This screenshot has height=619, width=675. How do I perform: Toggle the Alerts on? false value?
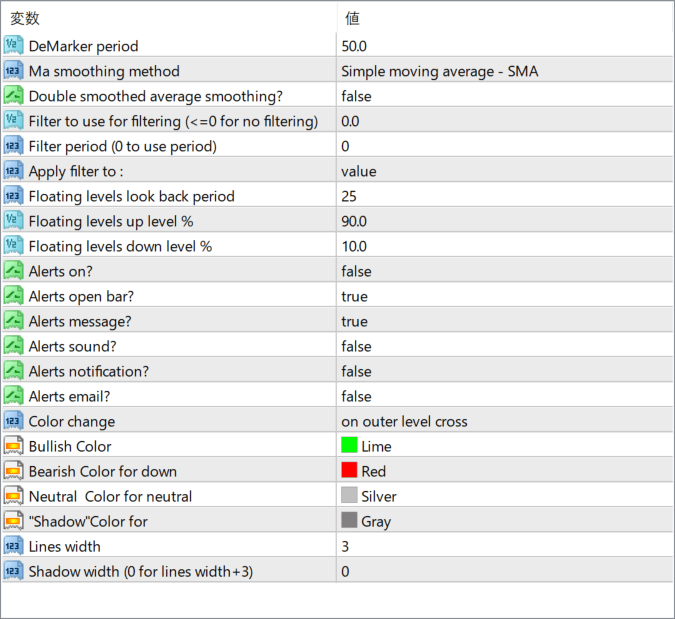(505, 271)
